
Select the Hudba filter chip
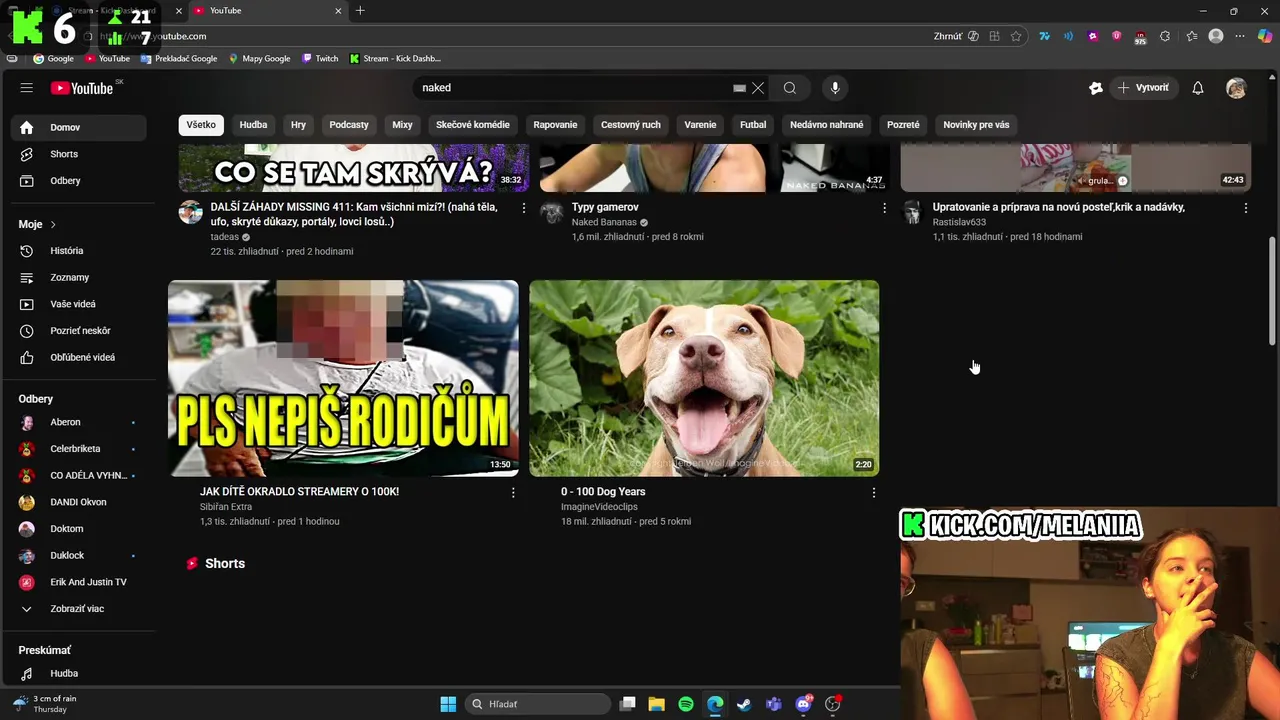253,125
